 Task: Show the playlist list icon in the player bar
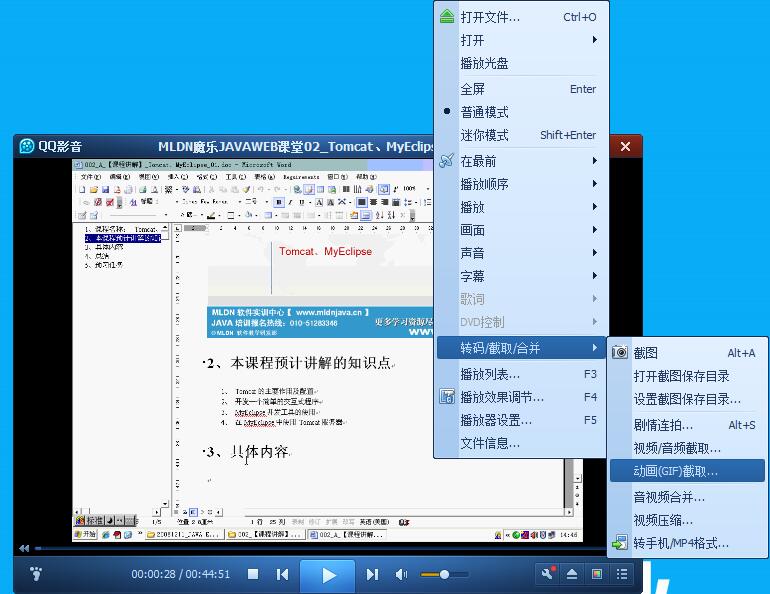click(x=622, y=574)
